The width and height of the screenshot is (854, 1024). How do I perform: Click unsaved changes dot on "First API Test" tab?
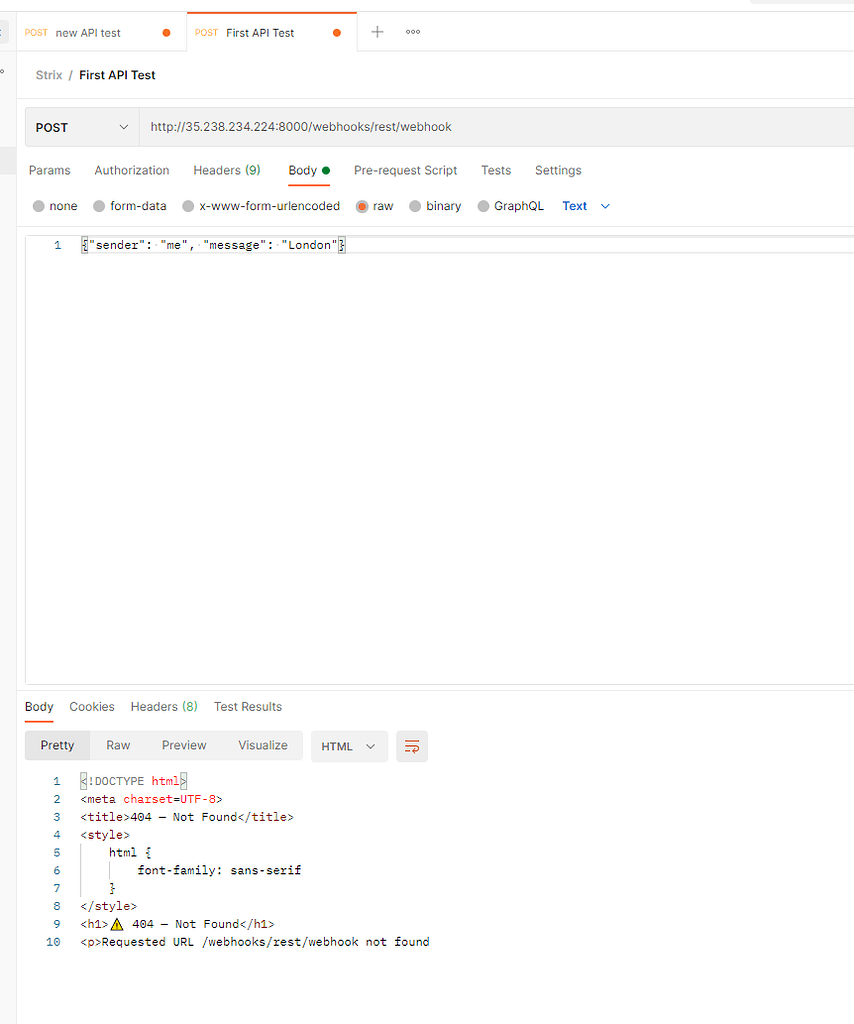click(336, 32)
